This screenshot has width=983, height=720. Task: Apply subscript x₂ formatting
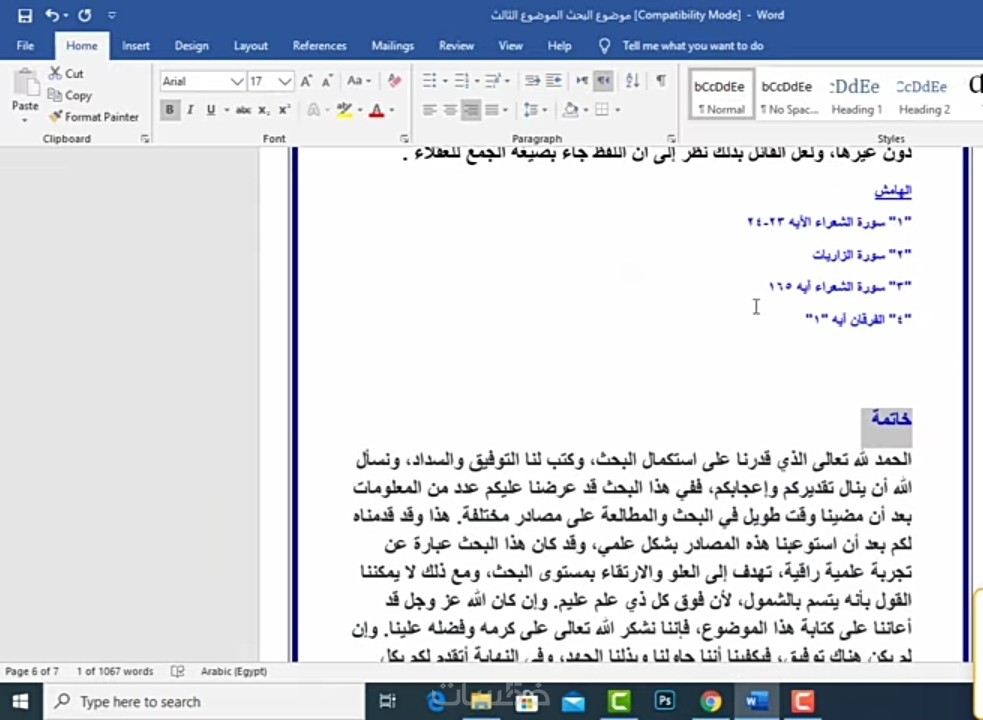click(265, 110)
